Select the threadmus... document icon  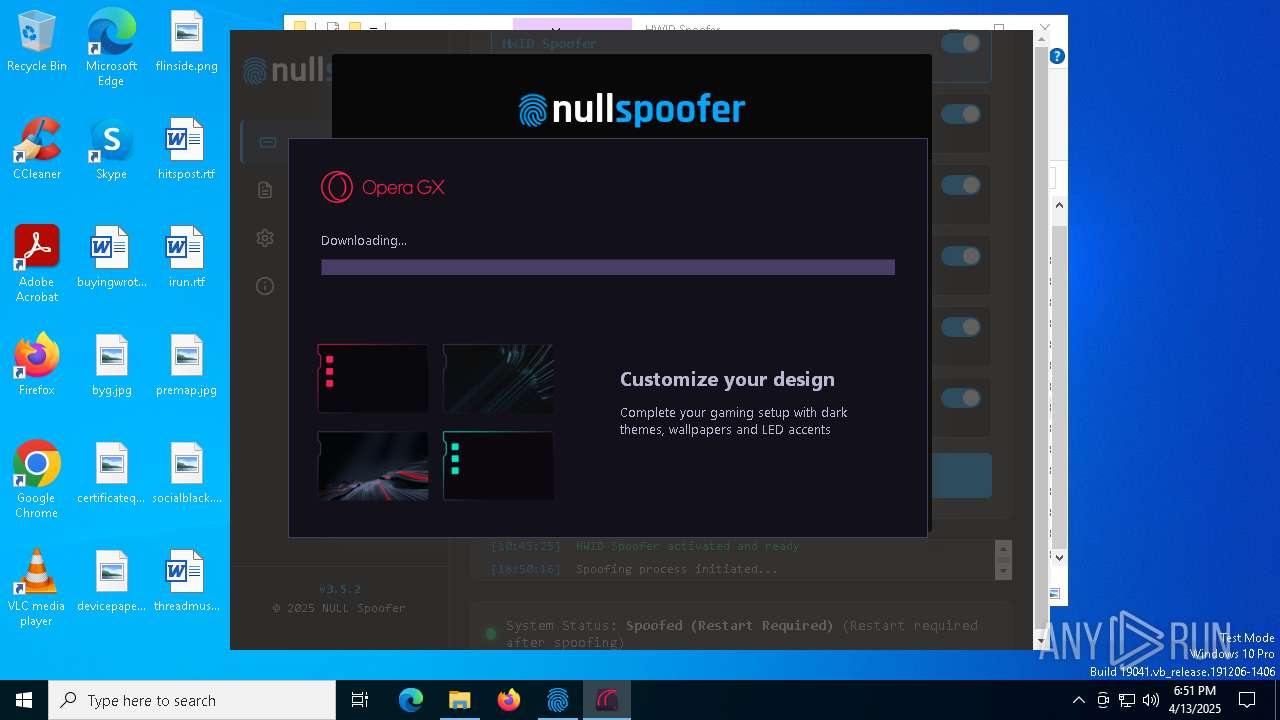[187, 582]
